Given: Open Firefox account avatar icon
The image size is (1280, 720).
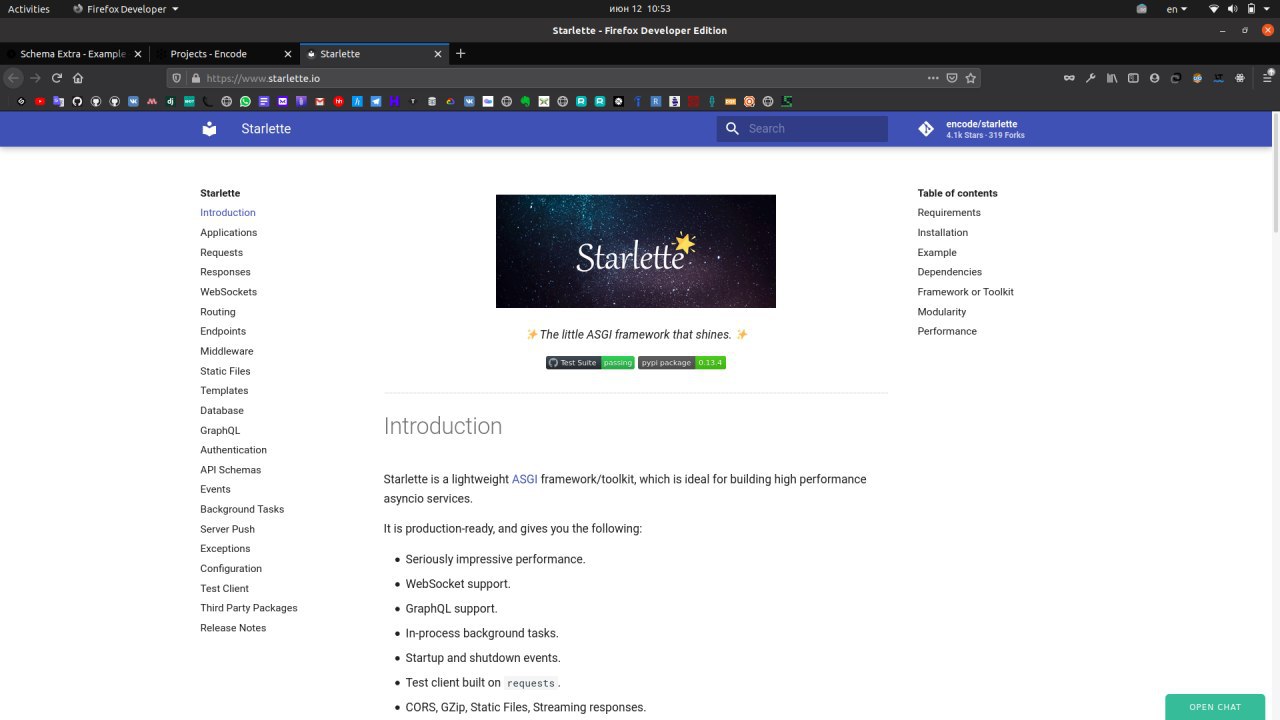Looking at the screenshot, I should [1154, 78].
